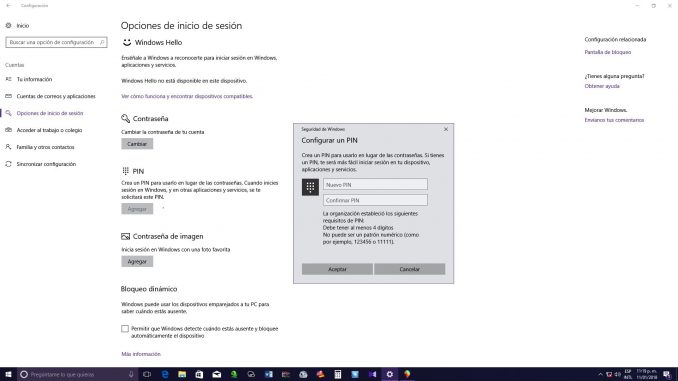Show hidden system tray icons
The height and width of the screenshot is (381, 678).
[x=600, y=374]
